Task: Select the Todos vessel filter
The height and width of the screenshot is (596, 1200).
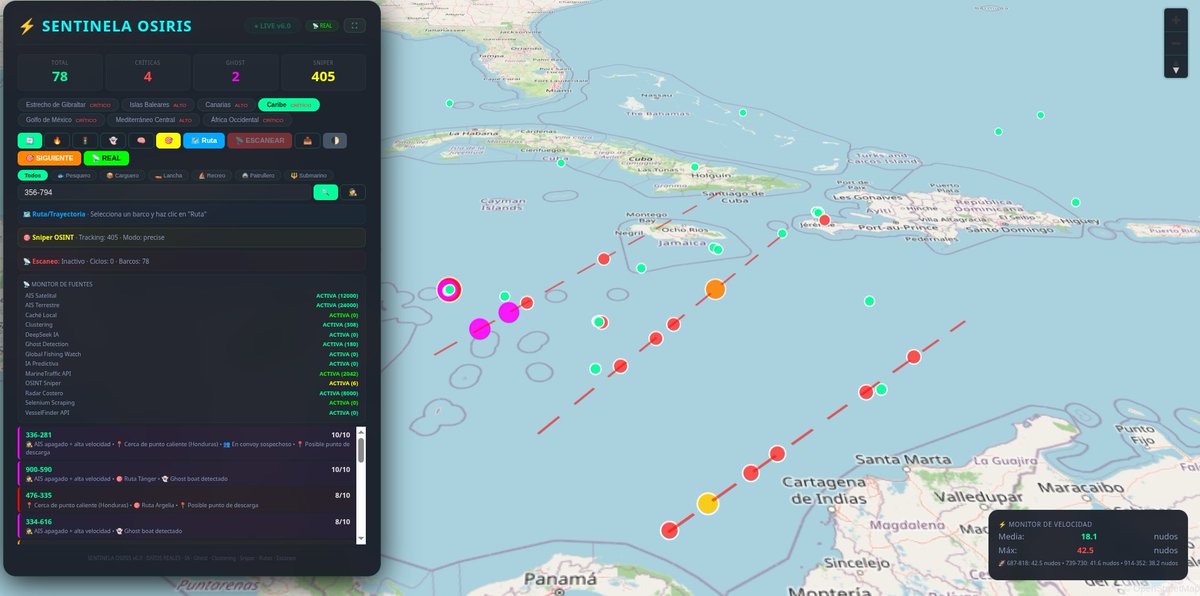Action: point(33,175)
